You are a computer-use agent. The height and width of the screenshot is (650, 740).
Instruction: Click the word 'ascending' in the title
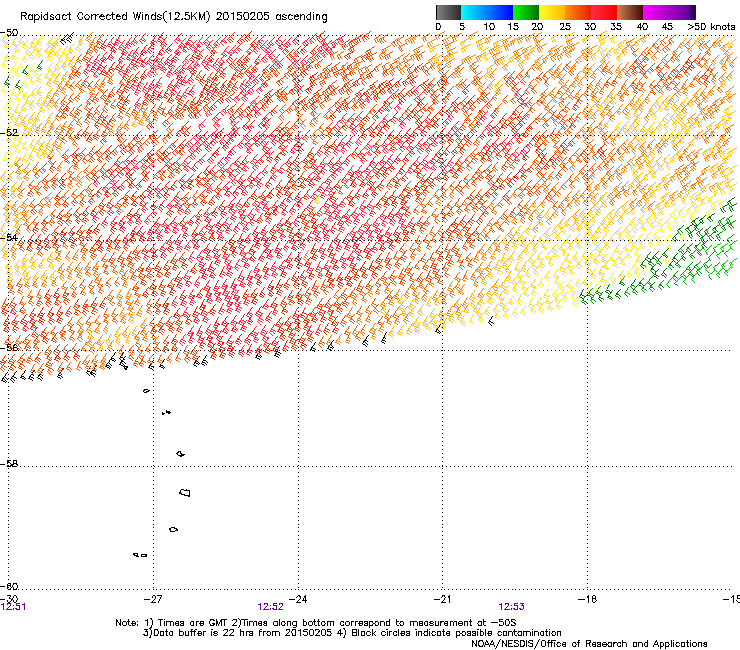[x=301, y=16]
